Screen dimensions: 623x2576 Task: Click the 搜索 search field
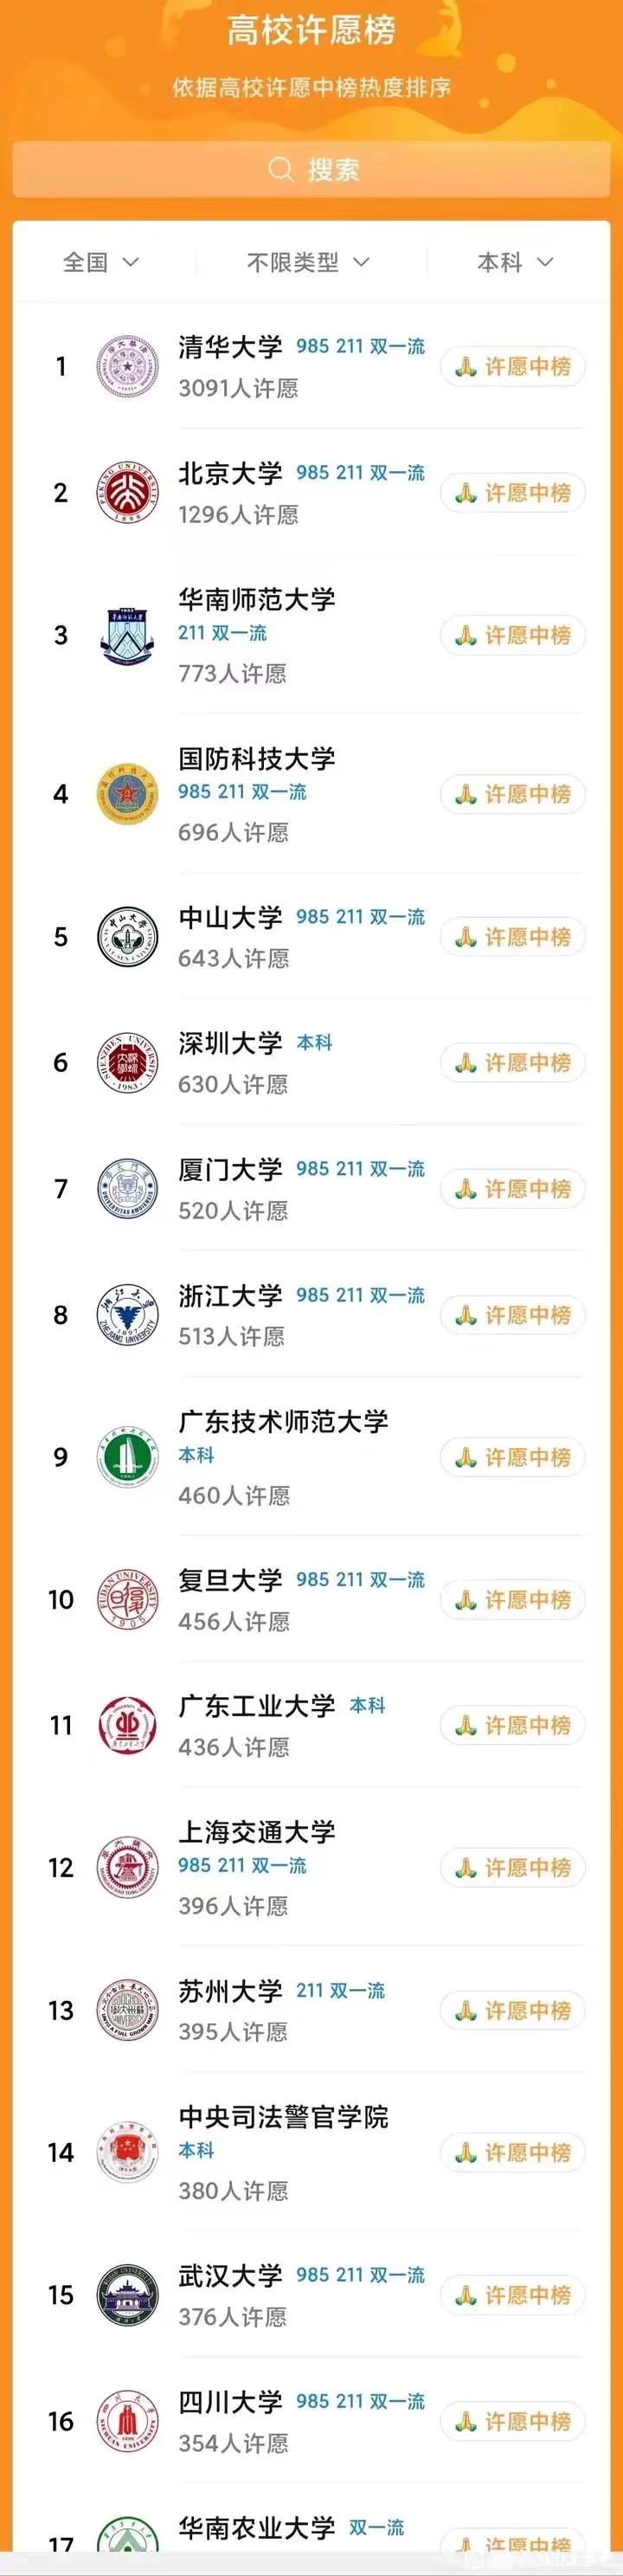311,169
